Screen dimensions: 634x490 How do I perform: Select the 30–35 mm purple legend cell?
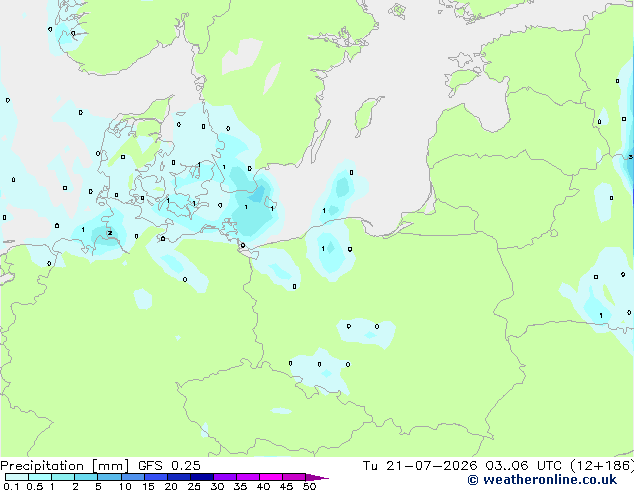pos(224,477)
